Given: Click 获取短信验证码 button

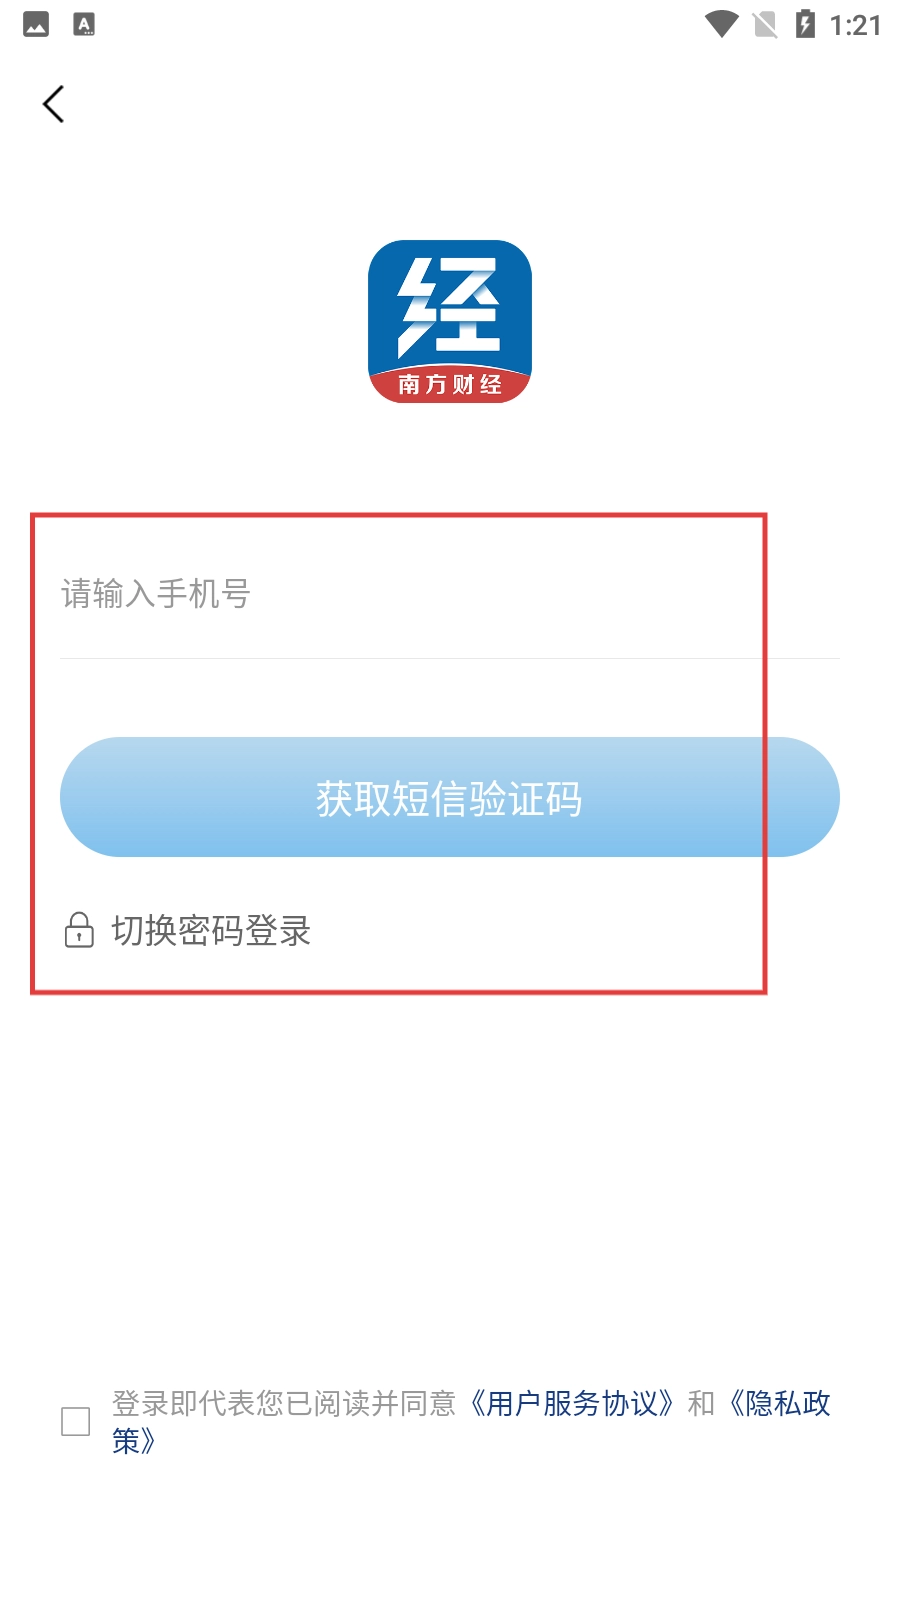Looking at the screenshot, I should click(x=450, y=797).
